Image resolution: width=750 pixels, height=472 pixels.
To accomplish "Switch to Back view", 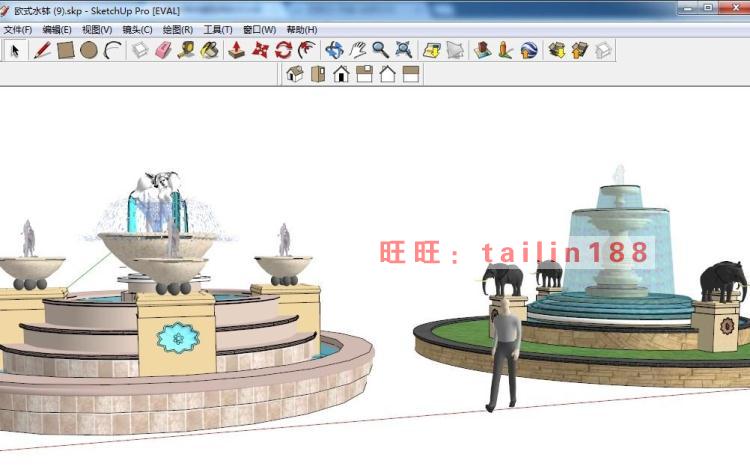I will coord(387,74).
